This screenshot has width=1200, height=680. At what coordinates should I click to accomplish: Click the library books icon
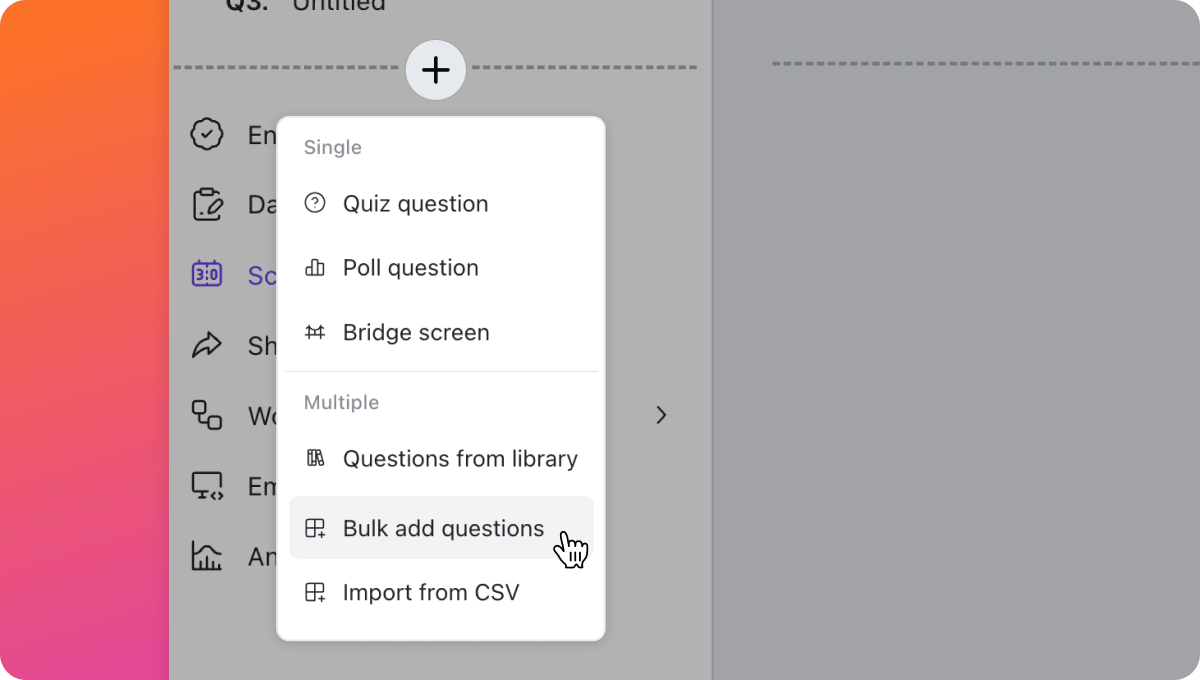click(x=315, y=458)
